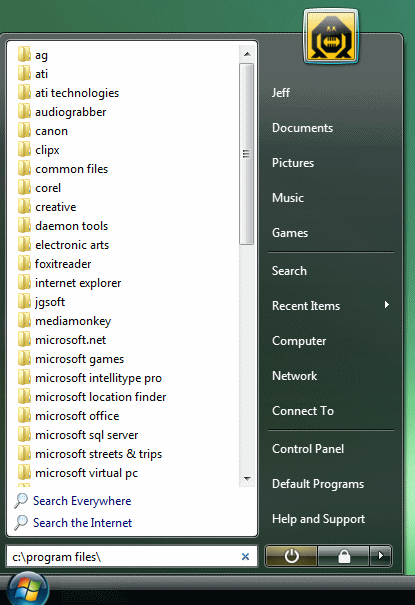Screen dimensions: 415x605
Task: Open Default Programs
Action: coord(318,484)
